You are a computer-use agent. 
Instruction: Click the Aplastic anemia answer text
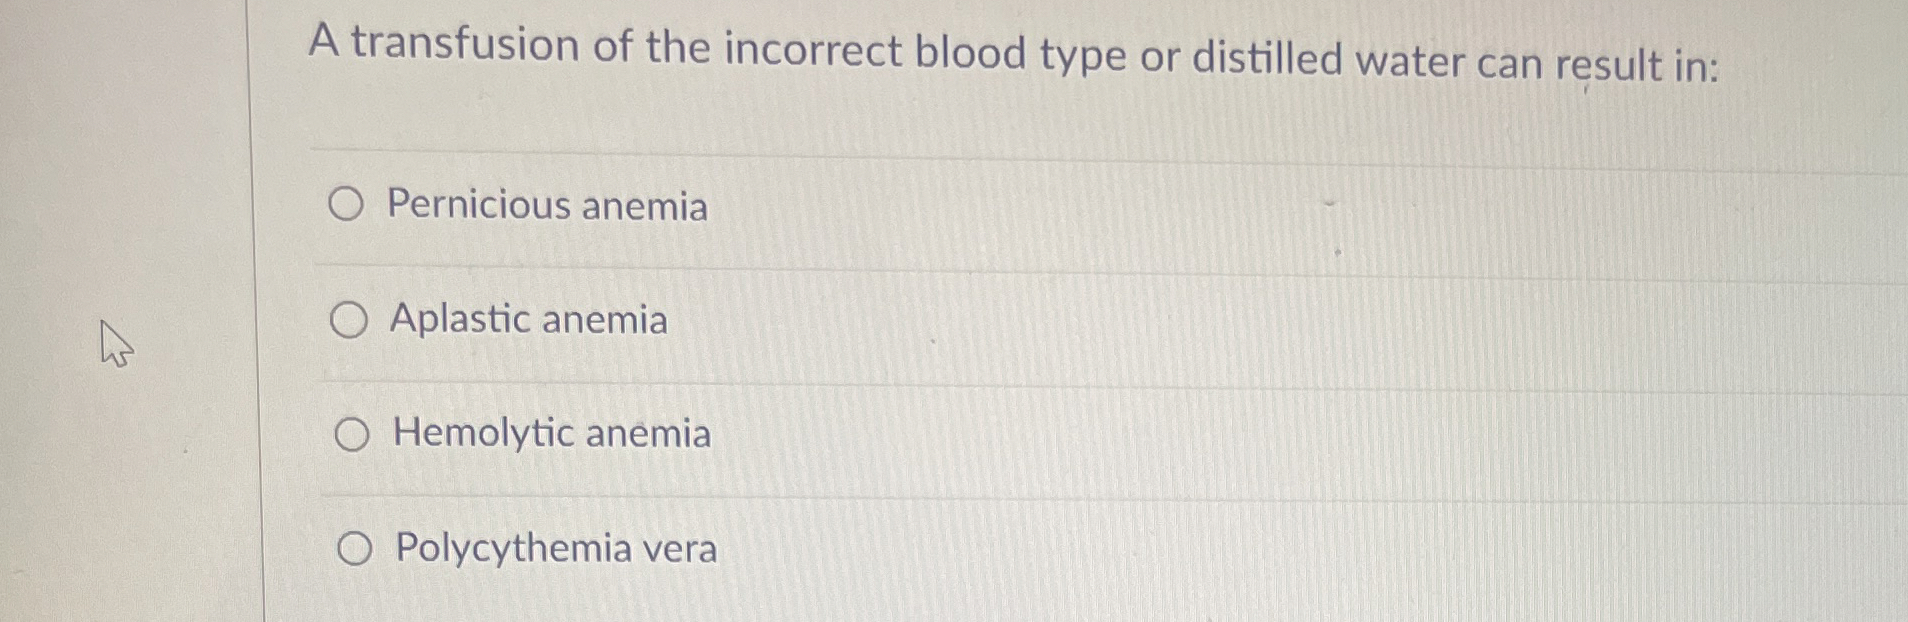pyautogui.click(x=528, y=320)
